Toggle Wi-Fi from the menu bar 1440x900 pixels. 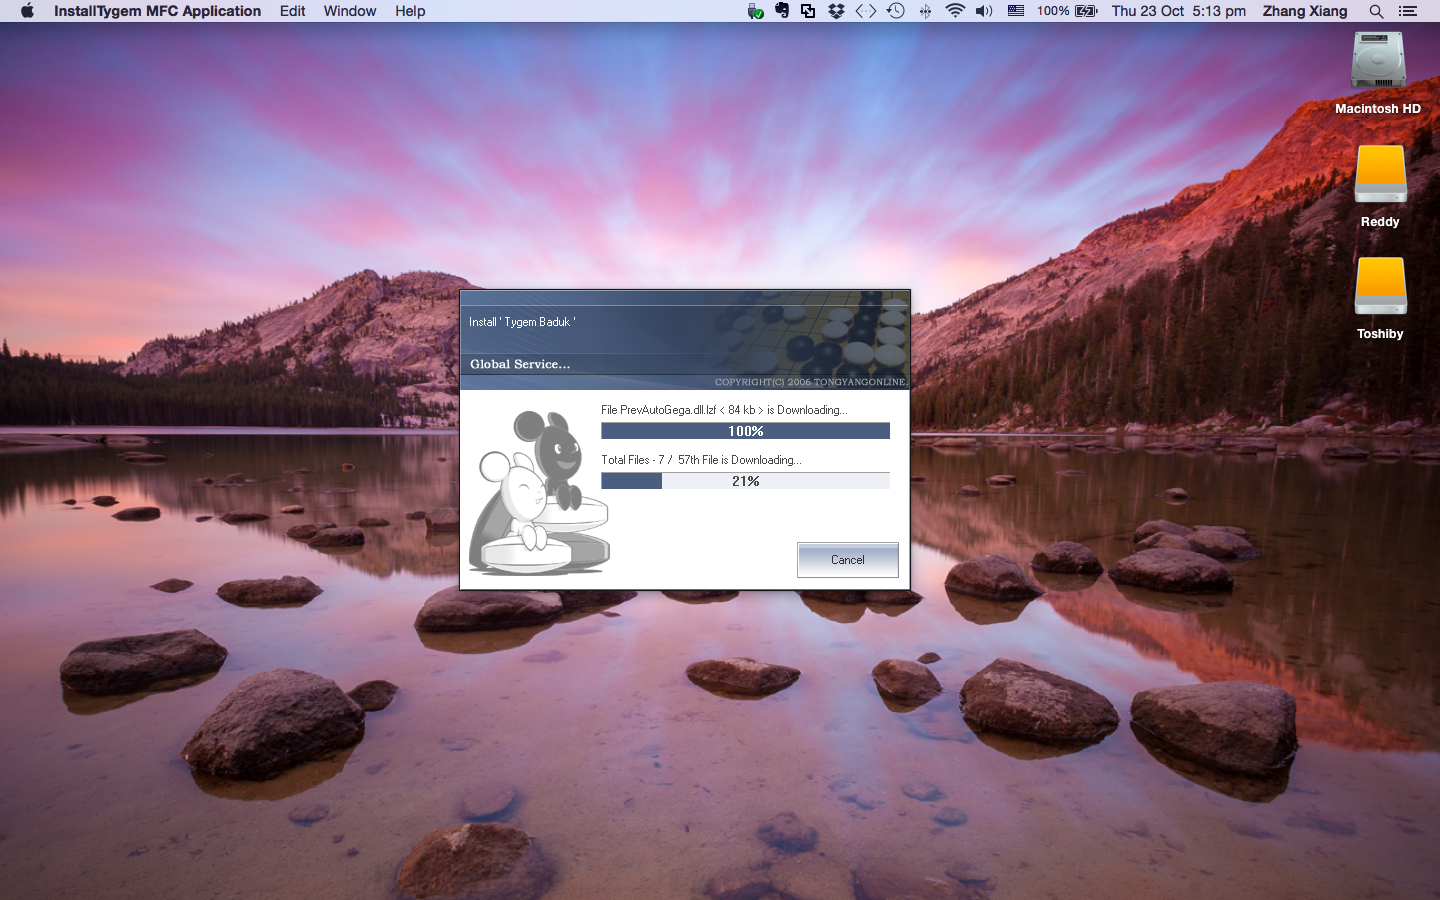(953, 11)
